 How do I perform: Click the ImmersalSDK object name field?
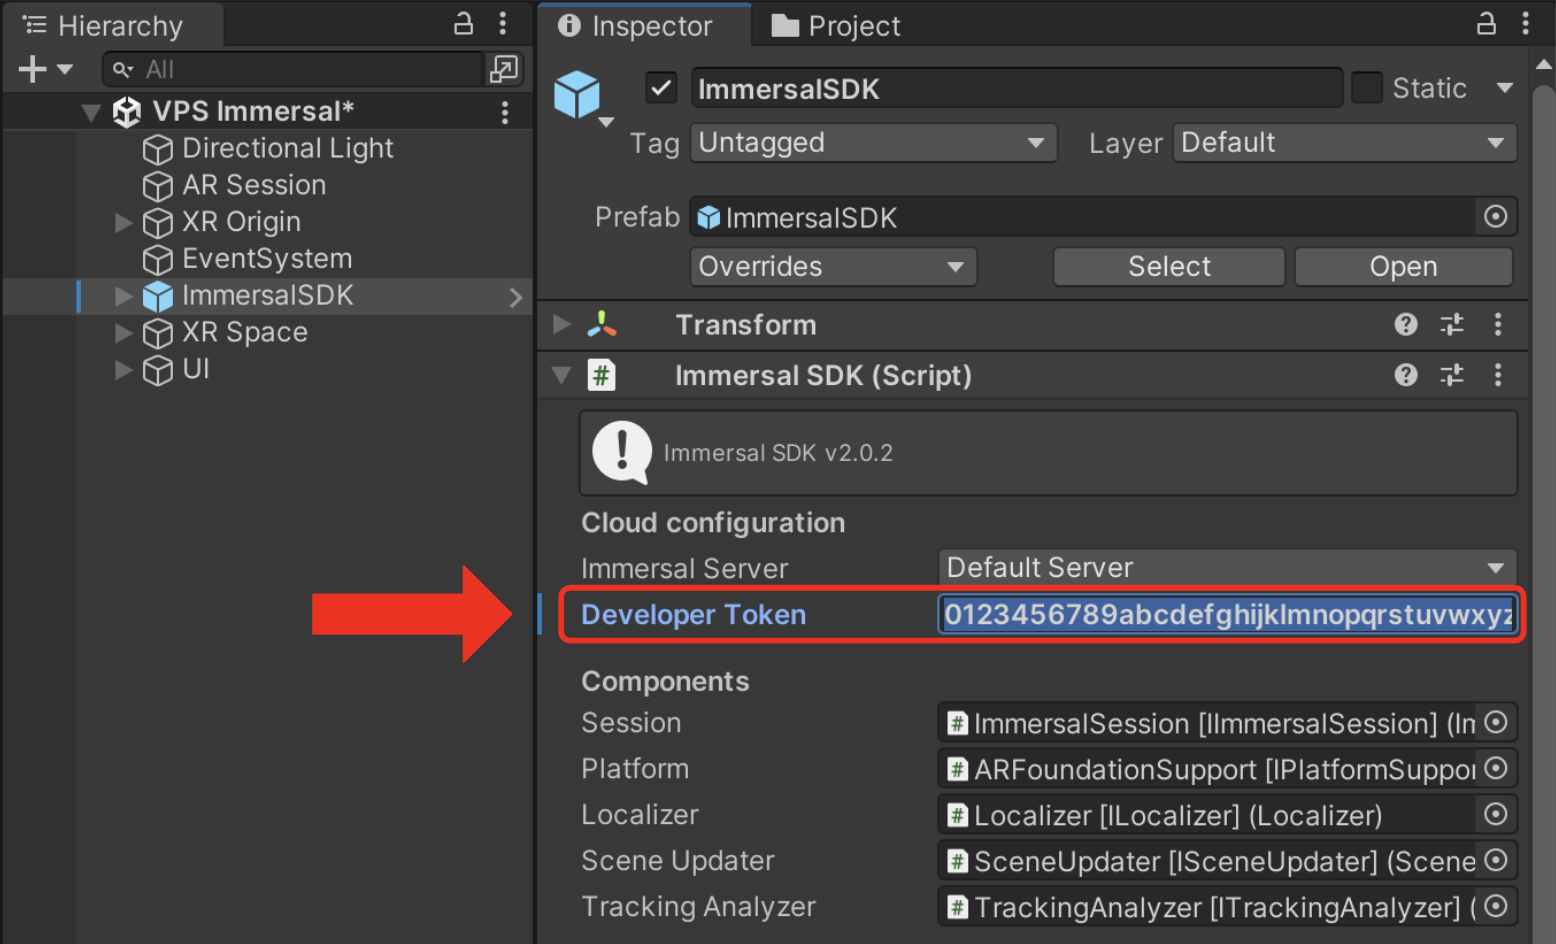1016,89
